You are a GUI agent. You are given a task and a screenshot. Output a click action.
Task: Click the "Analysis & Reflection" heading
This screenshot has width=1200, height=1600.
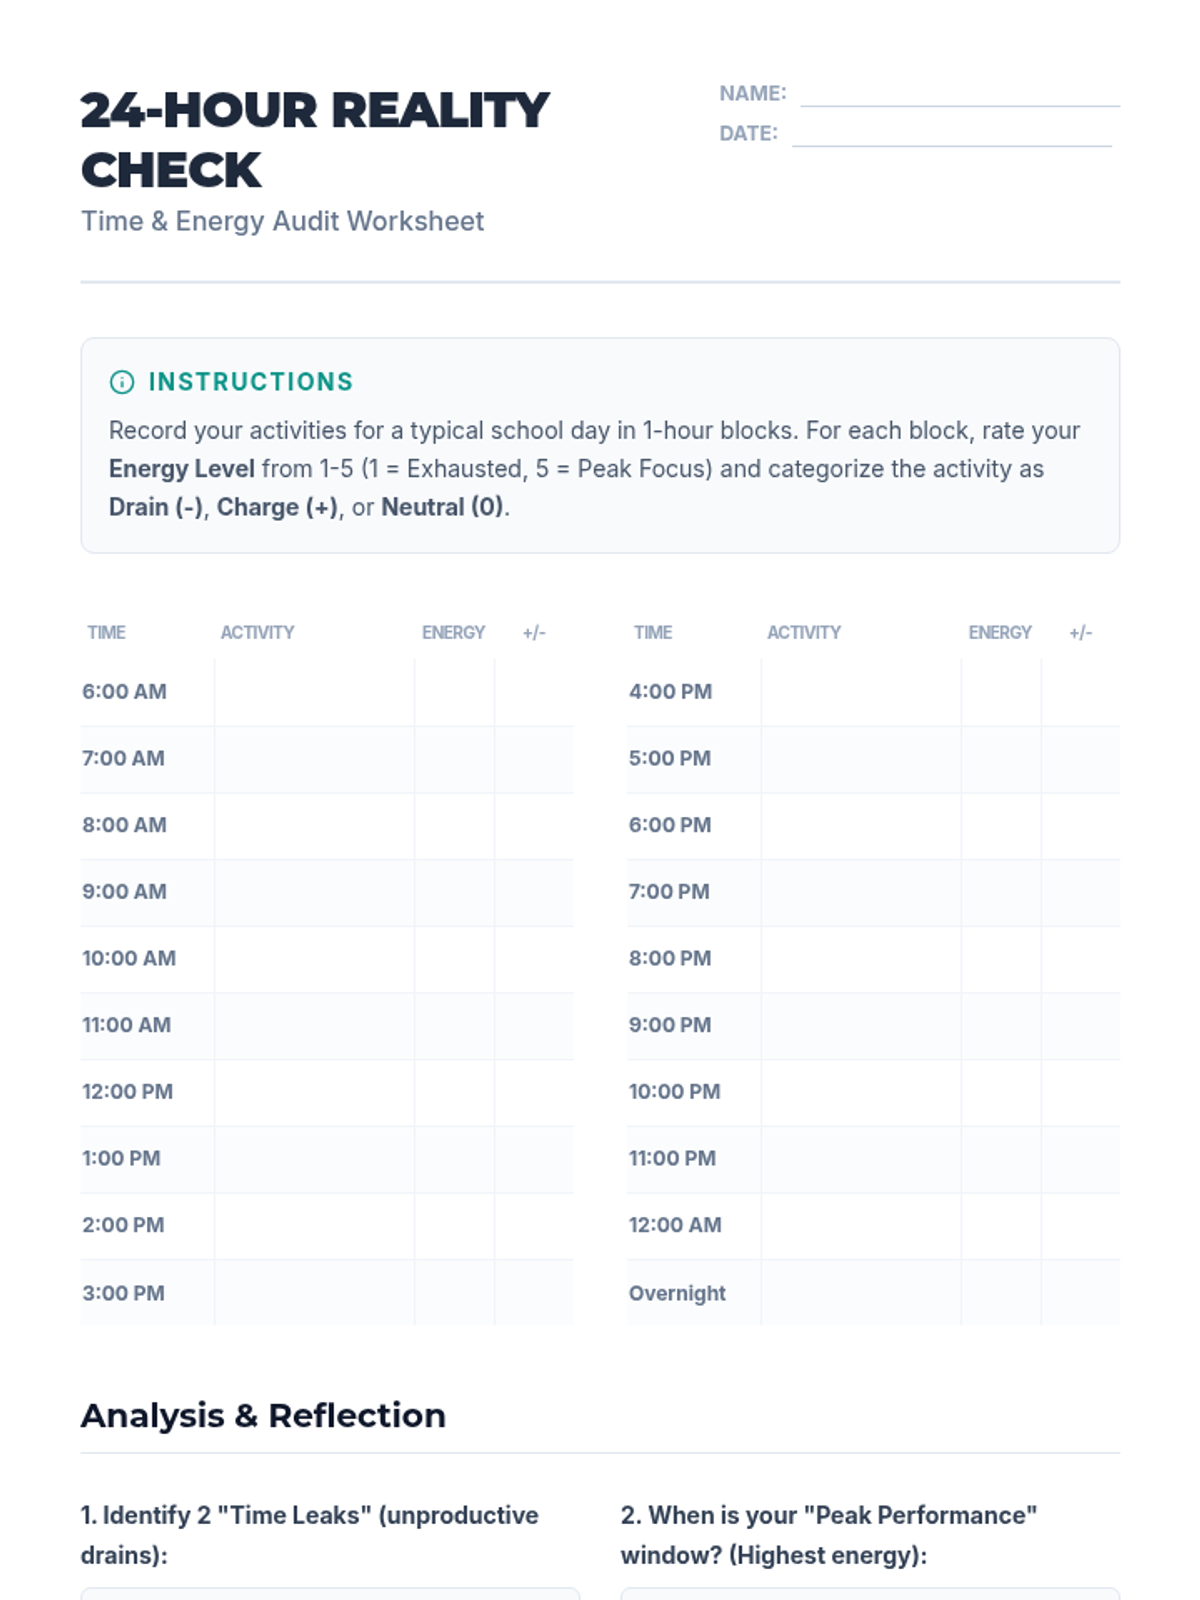click(263, 1415)
